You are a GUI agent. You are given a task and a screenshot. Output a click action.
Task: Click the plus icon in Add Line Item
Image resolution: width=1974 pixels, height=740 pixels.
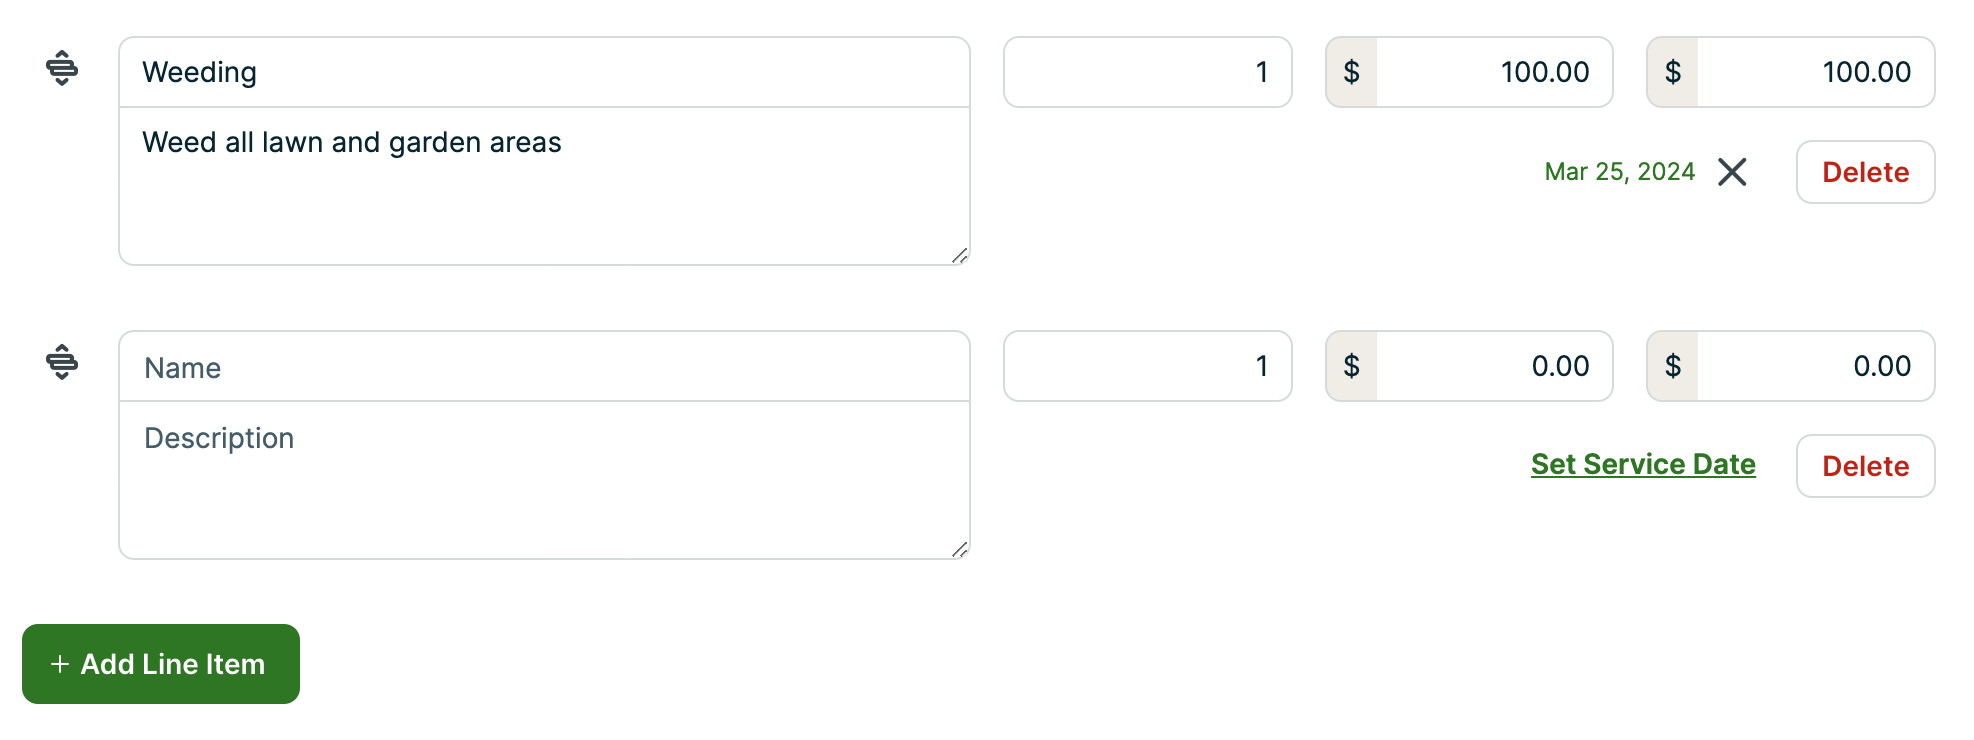[60, 664]
